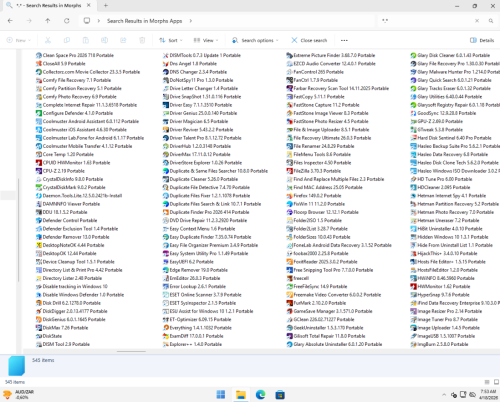Select the CPU-Z 2.19 Portable icon
This screenshot has height=402, width=500.
(x=39, y=171)
